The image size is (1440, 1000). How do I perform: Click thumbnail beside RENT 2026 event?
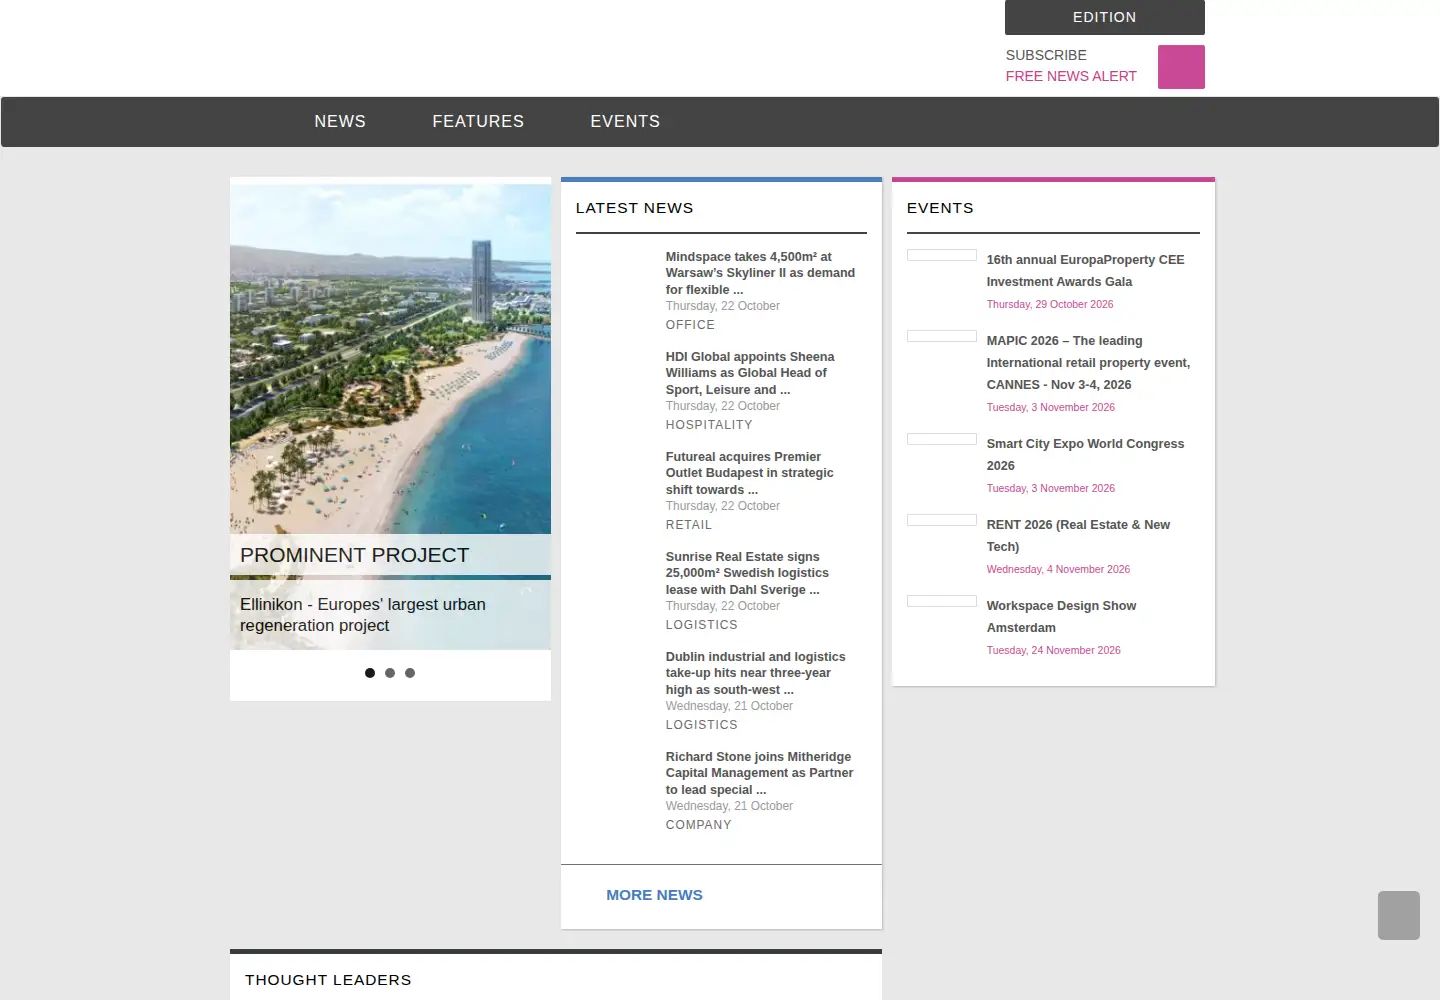(x=942, y=520)
